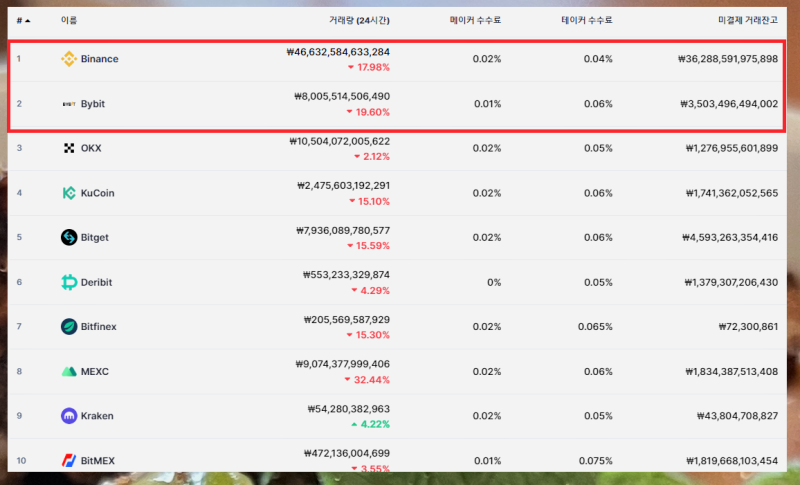The width and height of the screenshot is (800, 485).
Task: Click KuCoin open interest ₩1,741,362,052,565
Action: pyautogui.click(x=732, y=193)
